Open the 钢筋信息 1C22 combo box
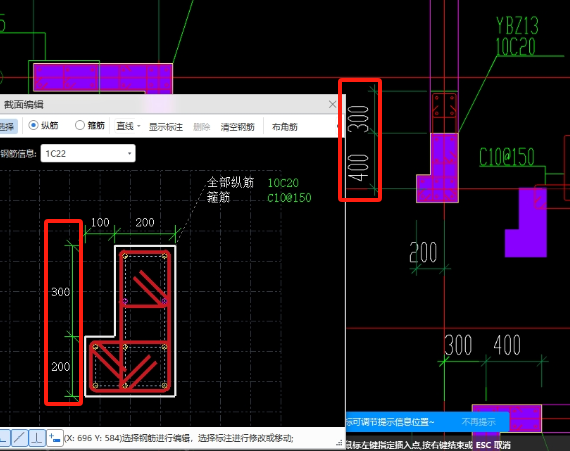 point(88,153)
